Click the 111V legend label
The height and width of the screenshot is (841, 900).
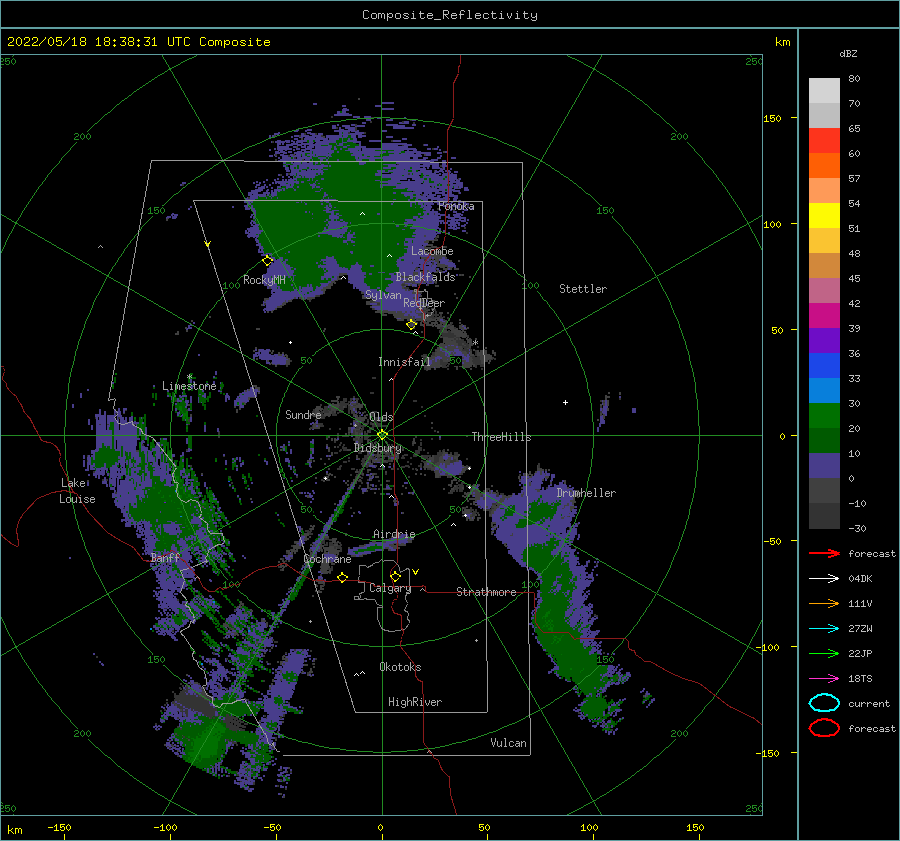pyautogui.click(x=860, y=603)
